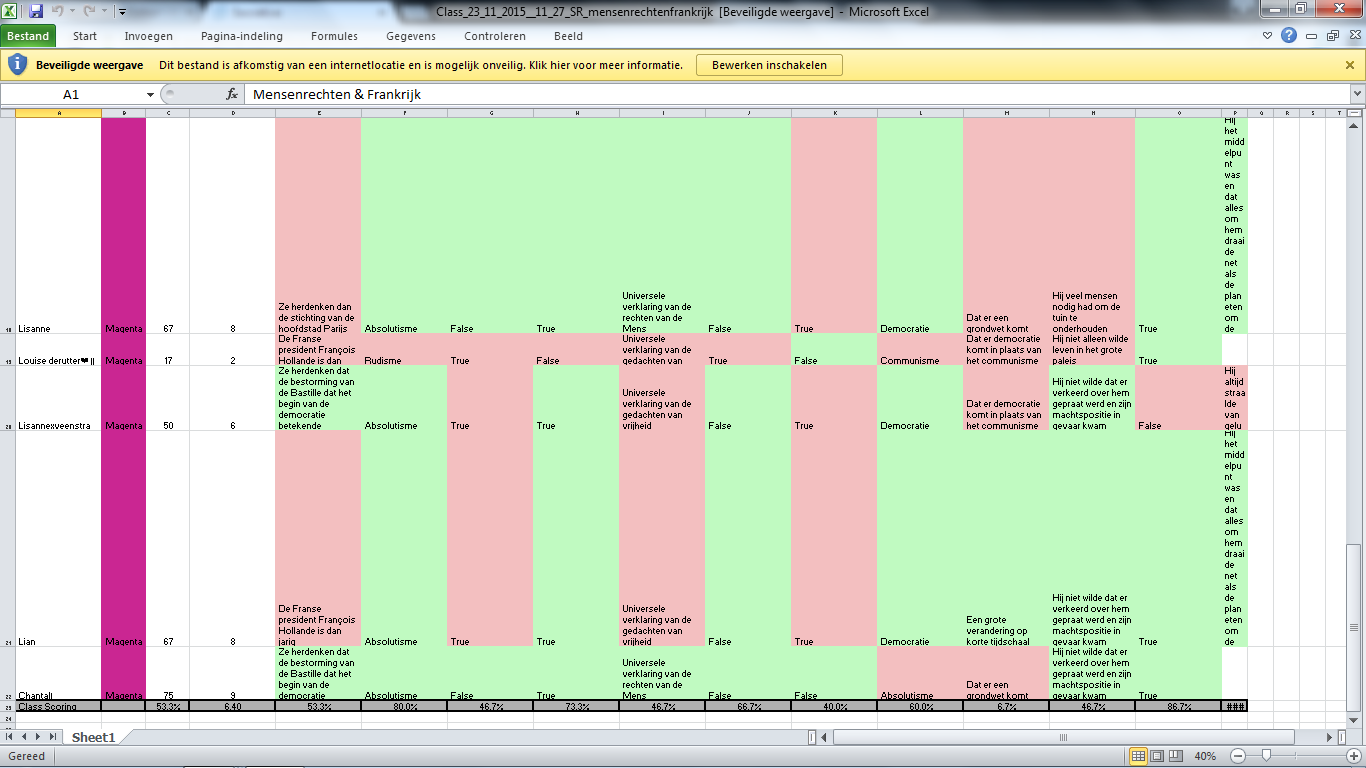Select the 6.40 class scoring cell
Image resolution: width=1366 pixels, height=768 pixels.
tap(233, 706)
